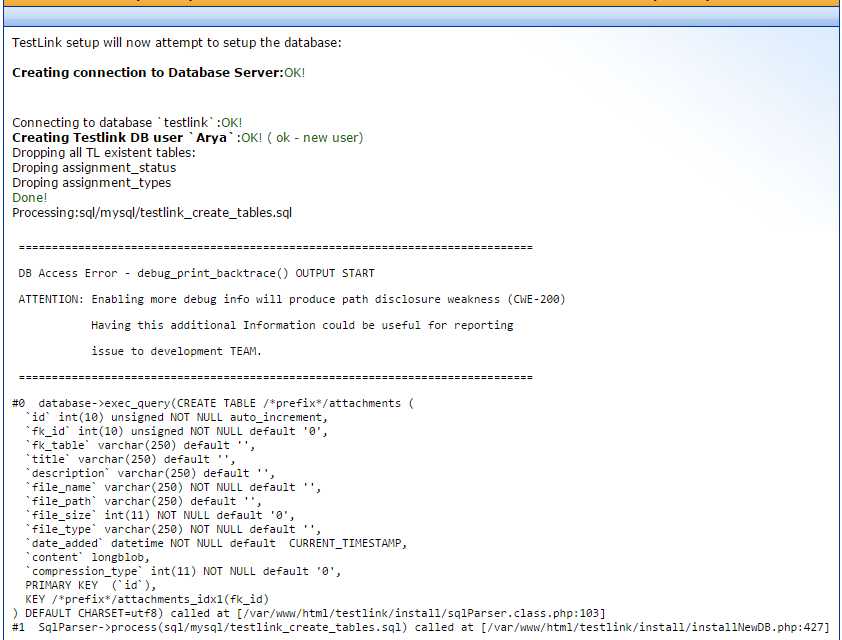Viewport: 842px width, 640px height.
Task: Click the green '( ok - new user)' status text
Action: coord(315,137)
